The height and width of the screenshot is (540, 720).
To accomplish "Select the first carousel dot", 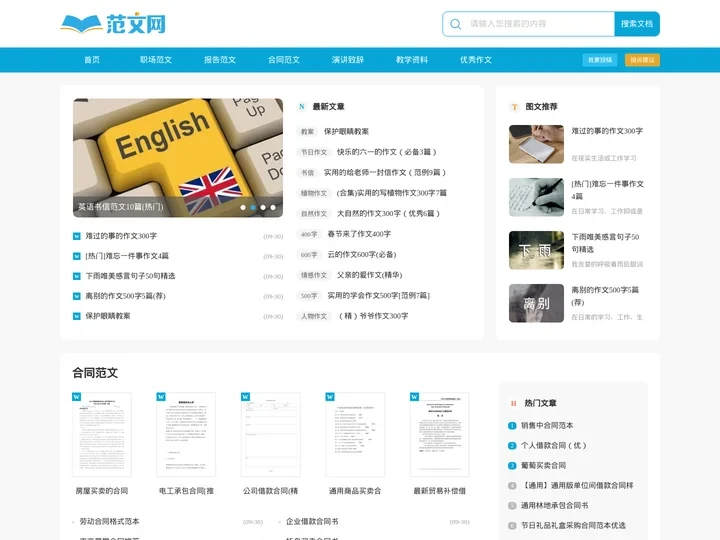I will pyautogui.click(x=243, y=208).
